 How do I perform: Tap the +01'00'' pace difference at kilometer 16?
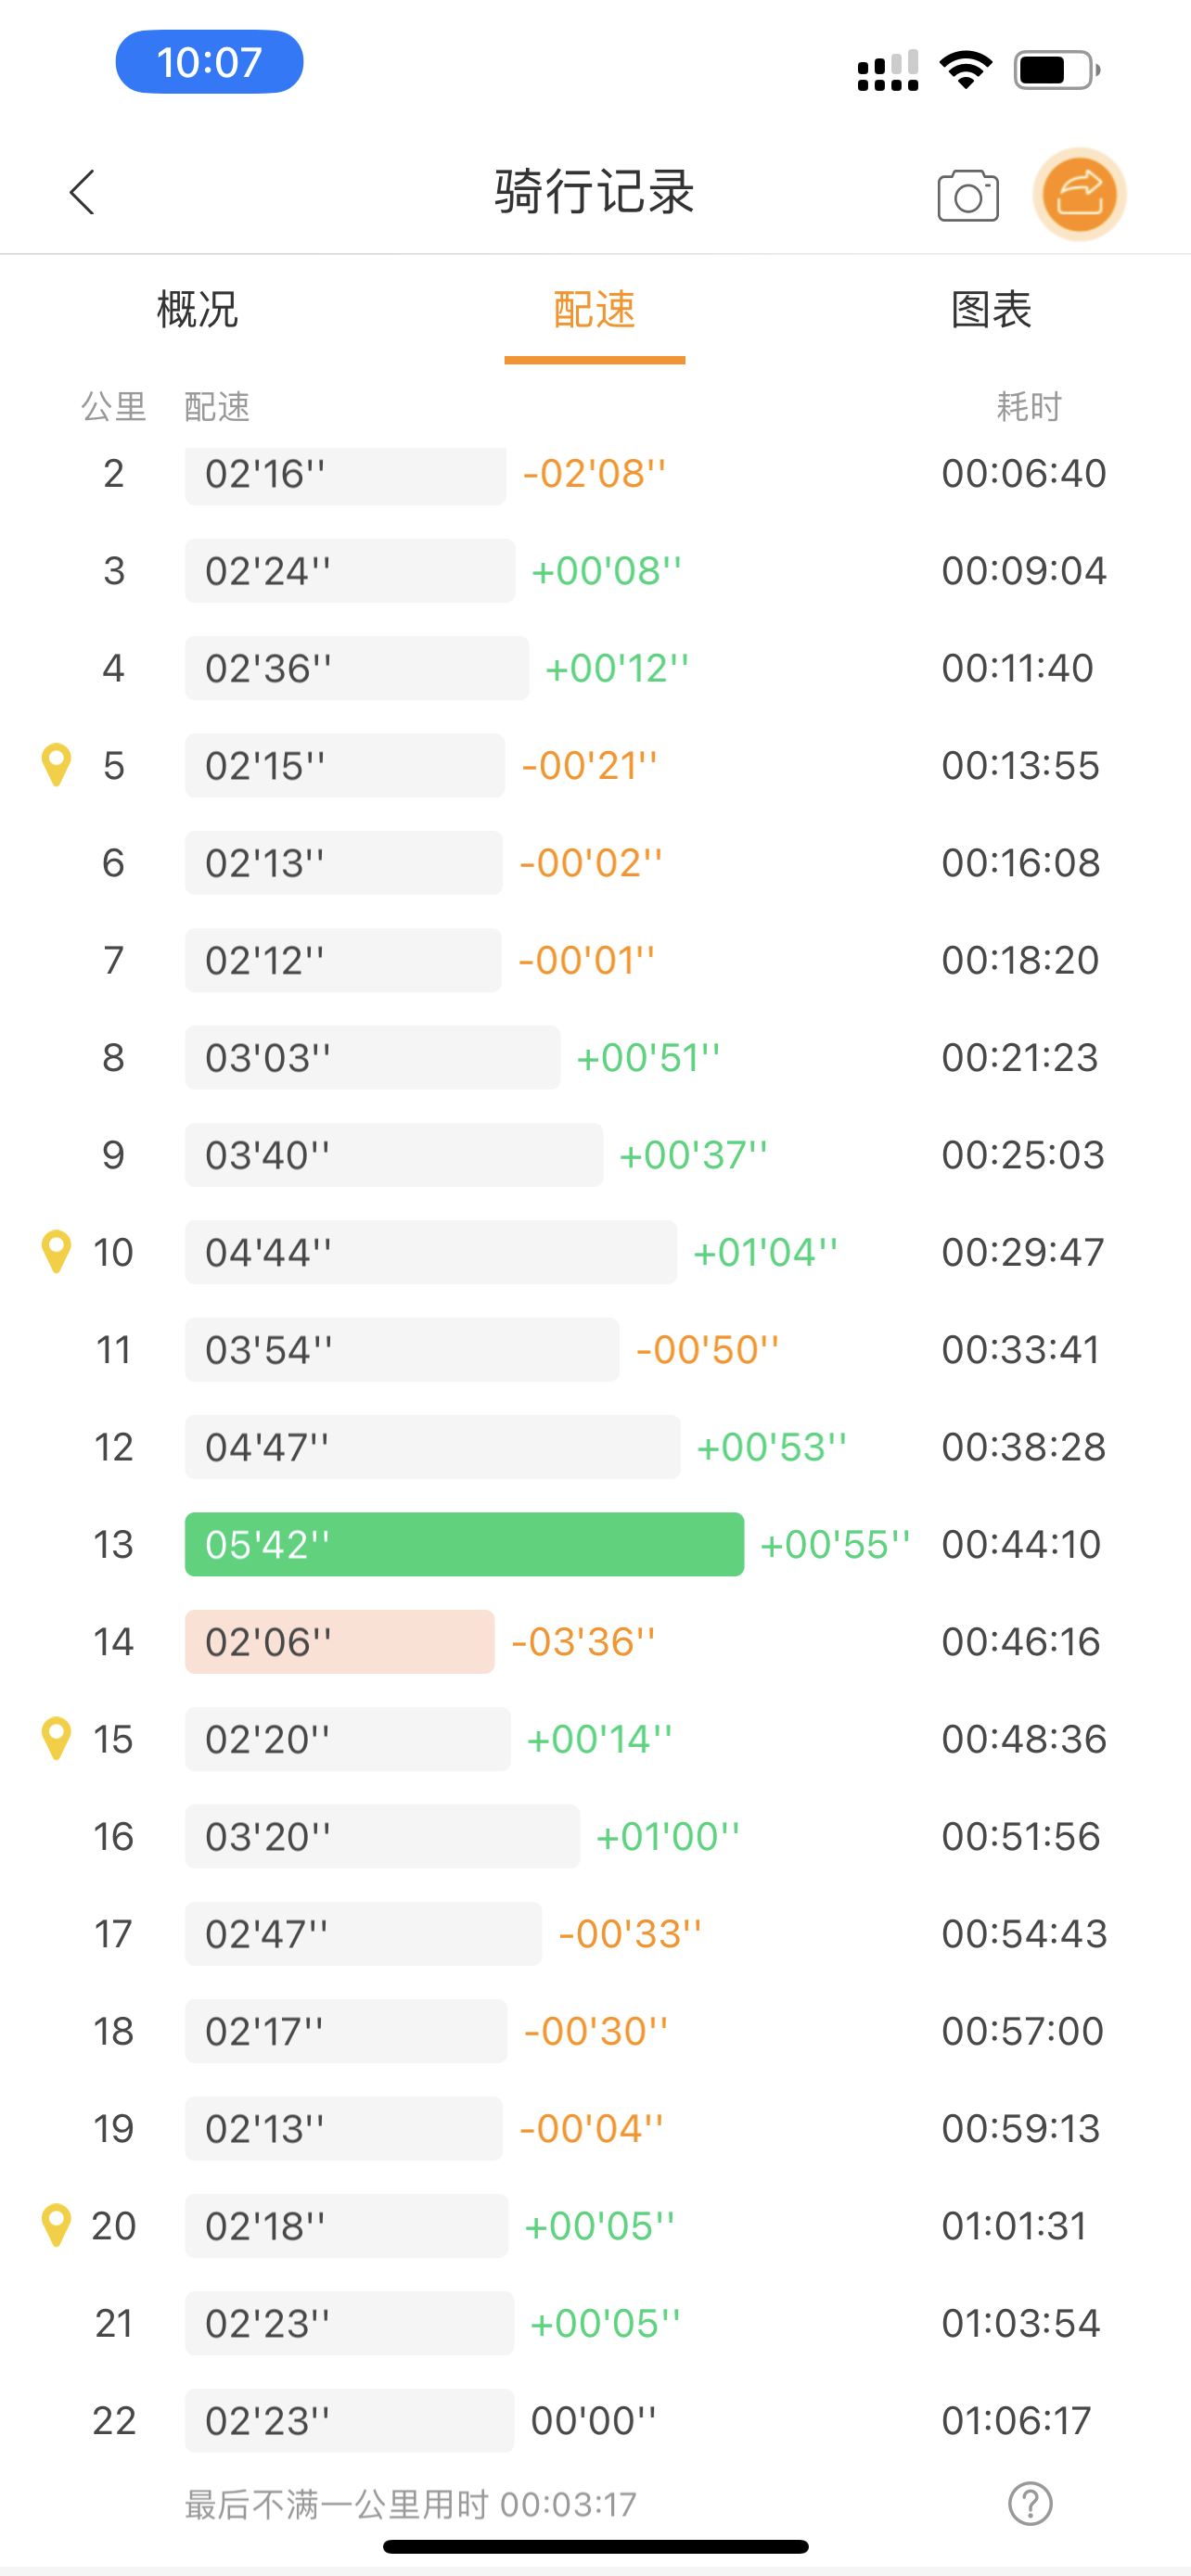[x=667, y=1836]
